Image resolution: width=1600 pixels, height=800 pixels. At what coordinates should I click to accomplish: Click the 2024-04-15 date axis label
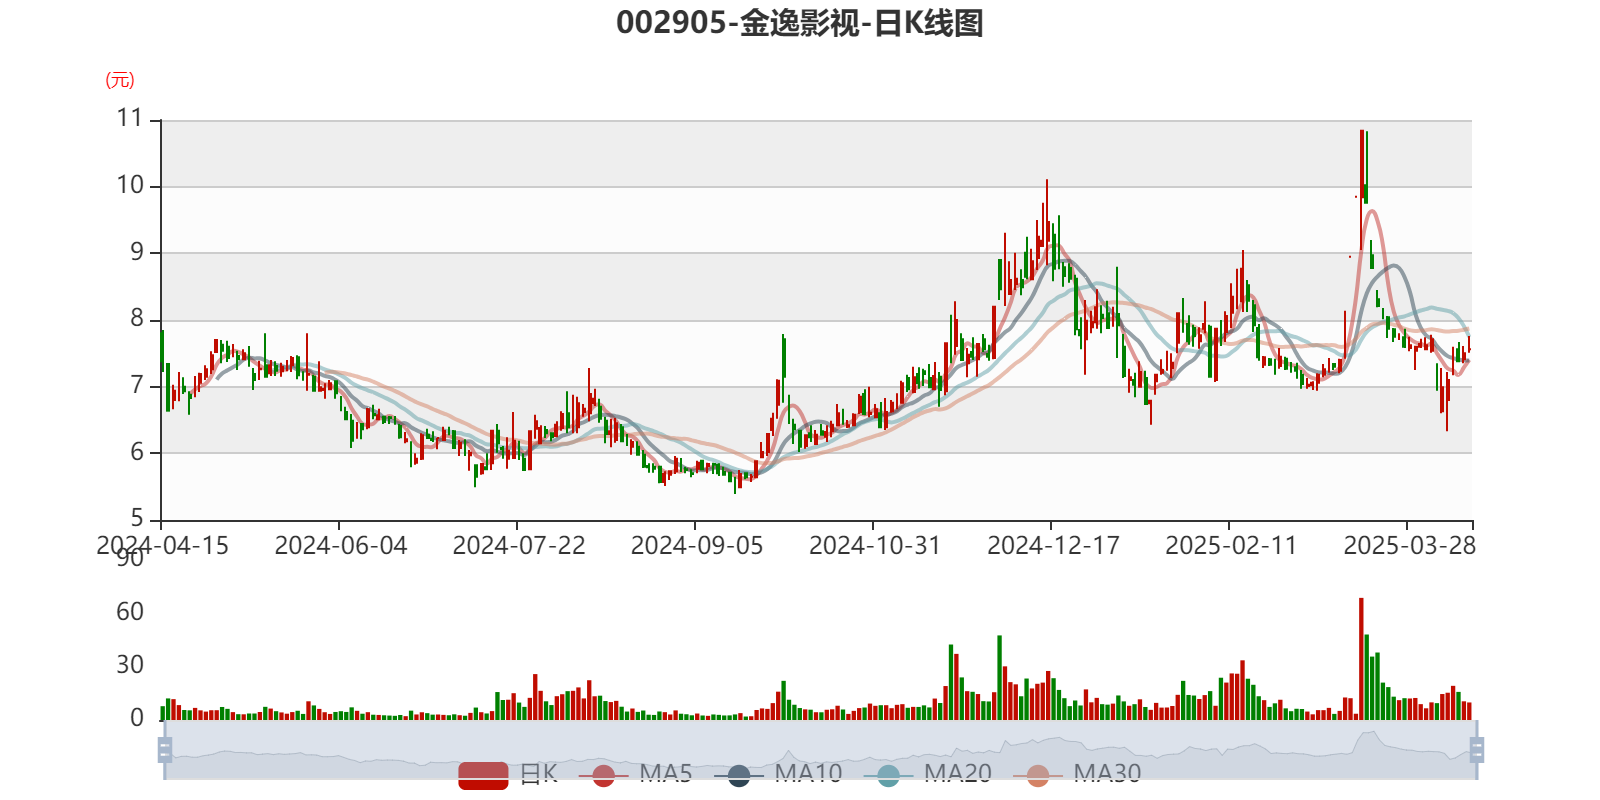(162, 546)
